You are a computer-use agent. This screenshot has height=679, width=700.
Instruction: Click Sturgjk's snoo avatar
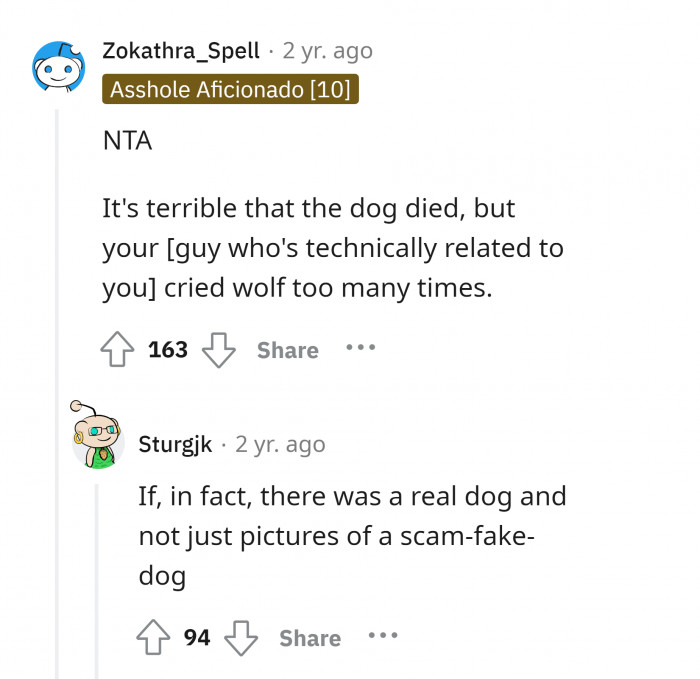[x=96, y=436]
